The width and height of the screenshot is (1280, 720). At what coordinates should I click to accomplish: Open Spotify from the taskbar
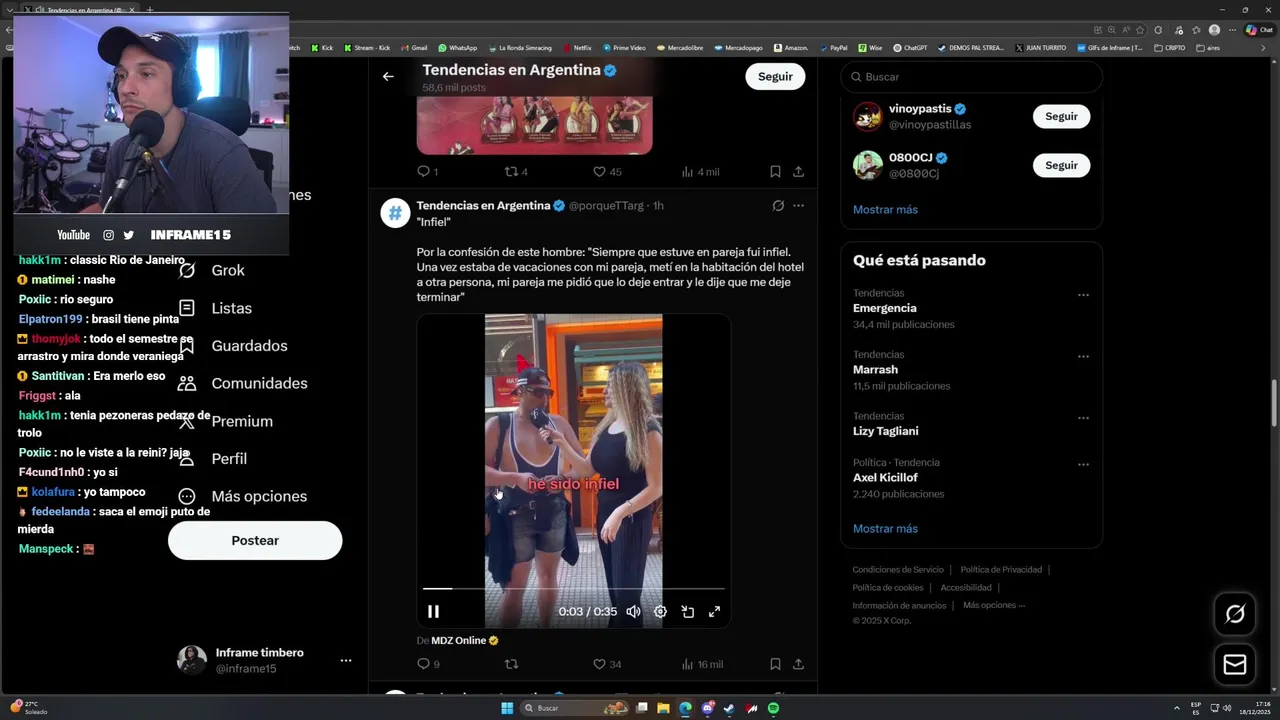tap(773, 708)
